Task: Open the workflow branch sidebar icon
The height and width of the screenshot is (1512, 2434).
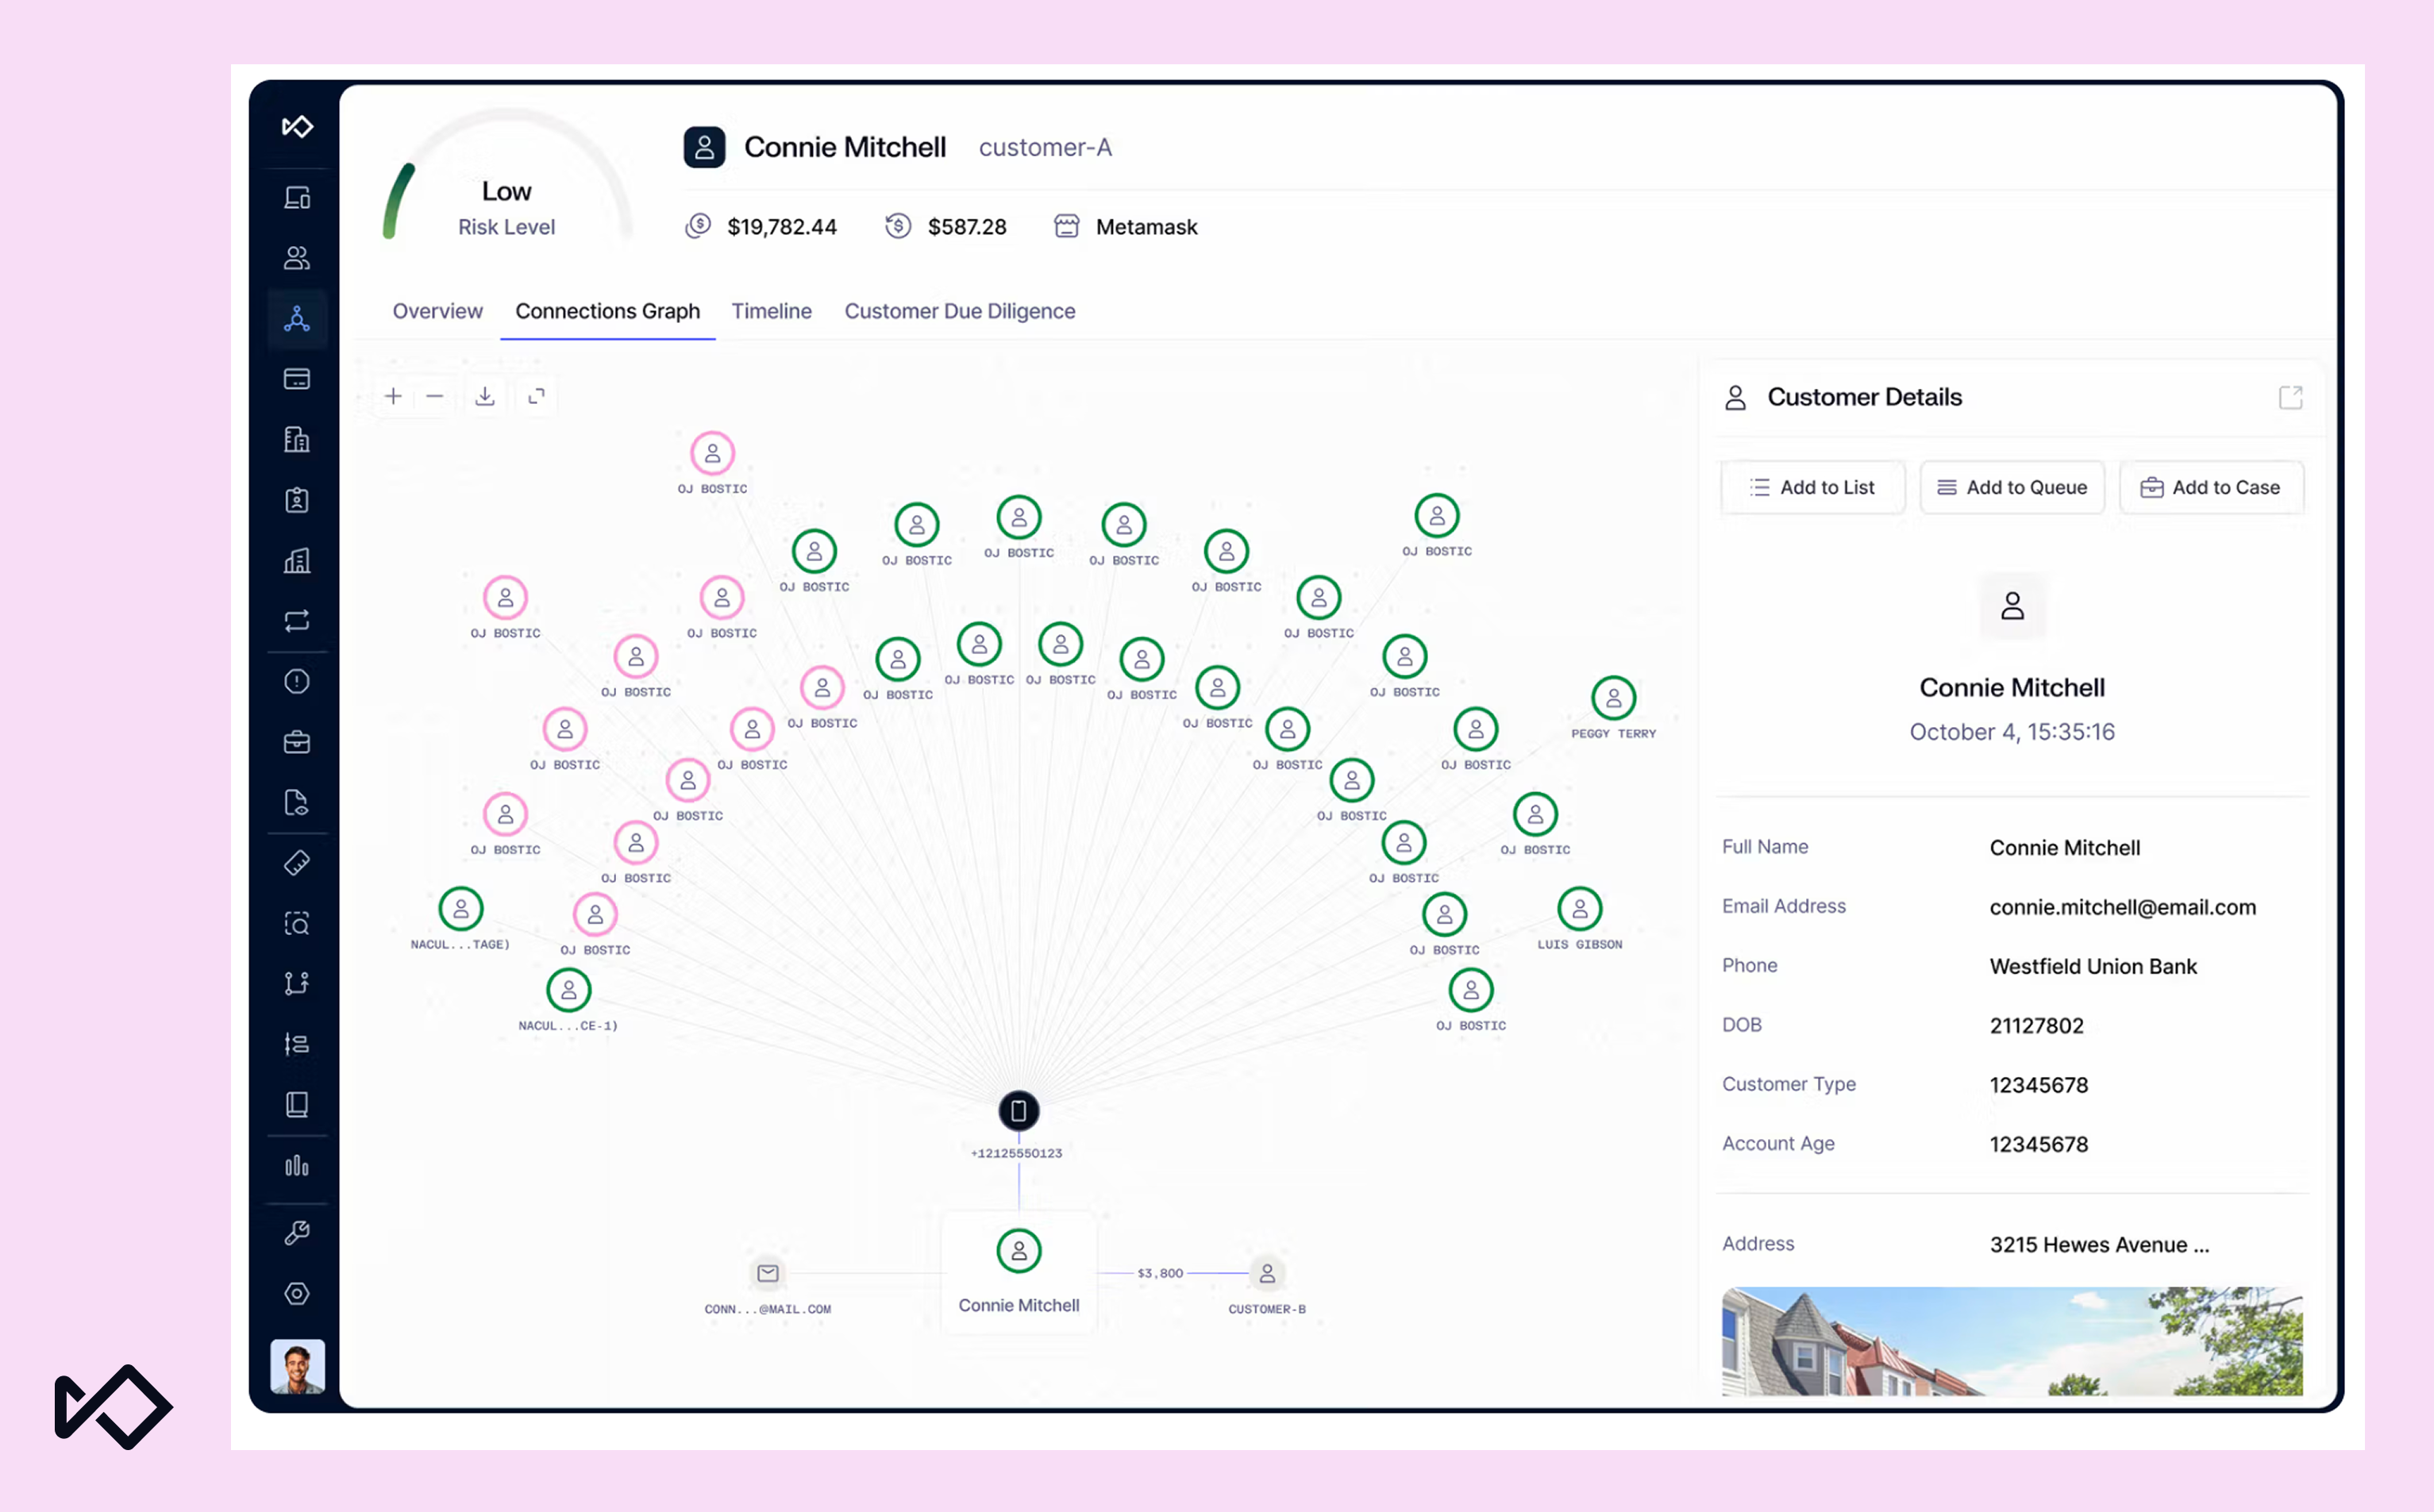Action: tap(297, 984)
